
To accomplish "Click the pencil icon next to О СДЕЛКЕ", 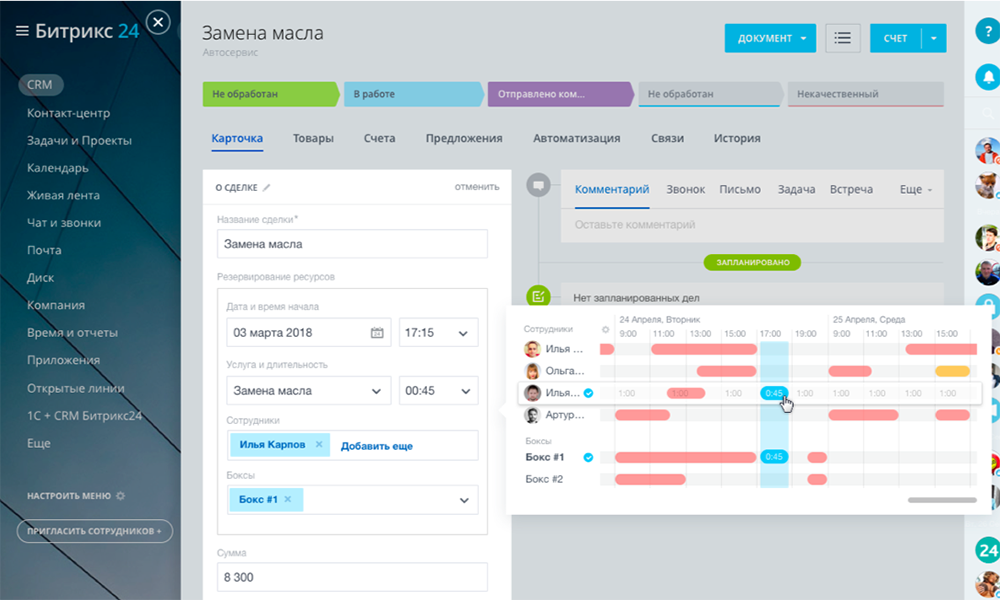I will 267,187.
